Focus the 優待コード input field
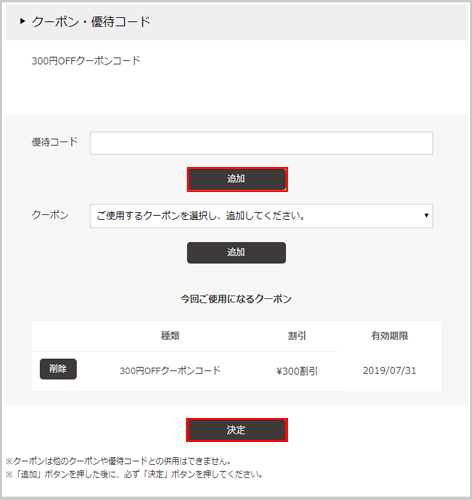 click(x=261, y=143)
